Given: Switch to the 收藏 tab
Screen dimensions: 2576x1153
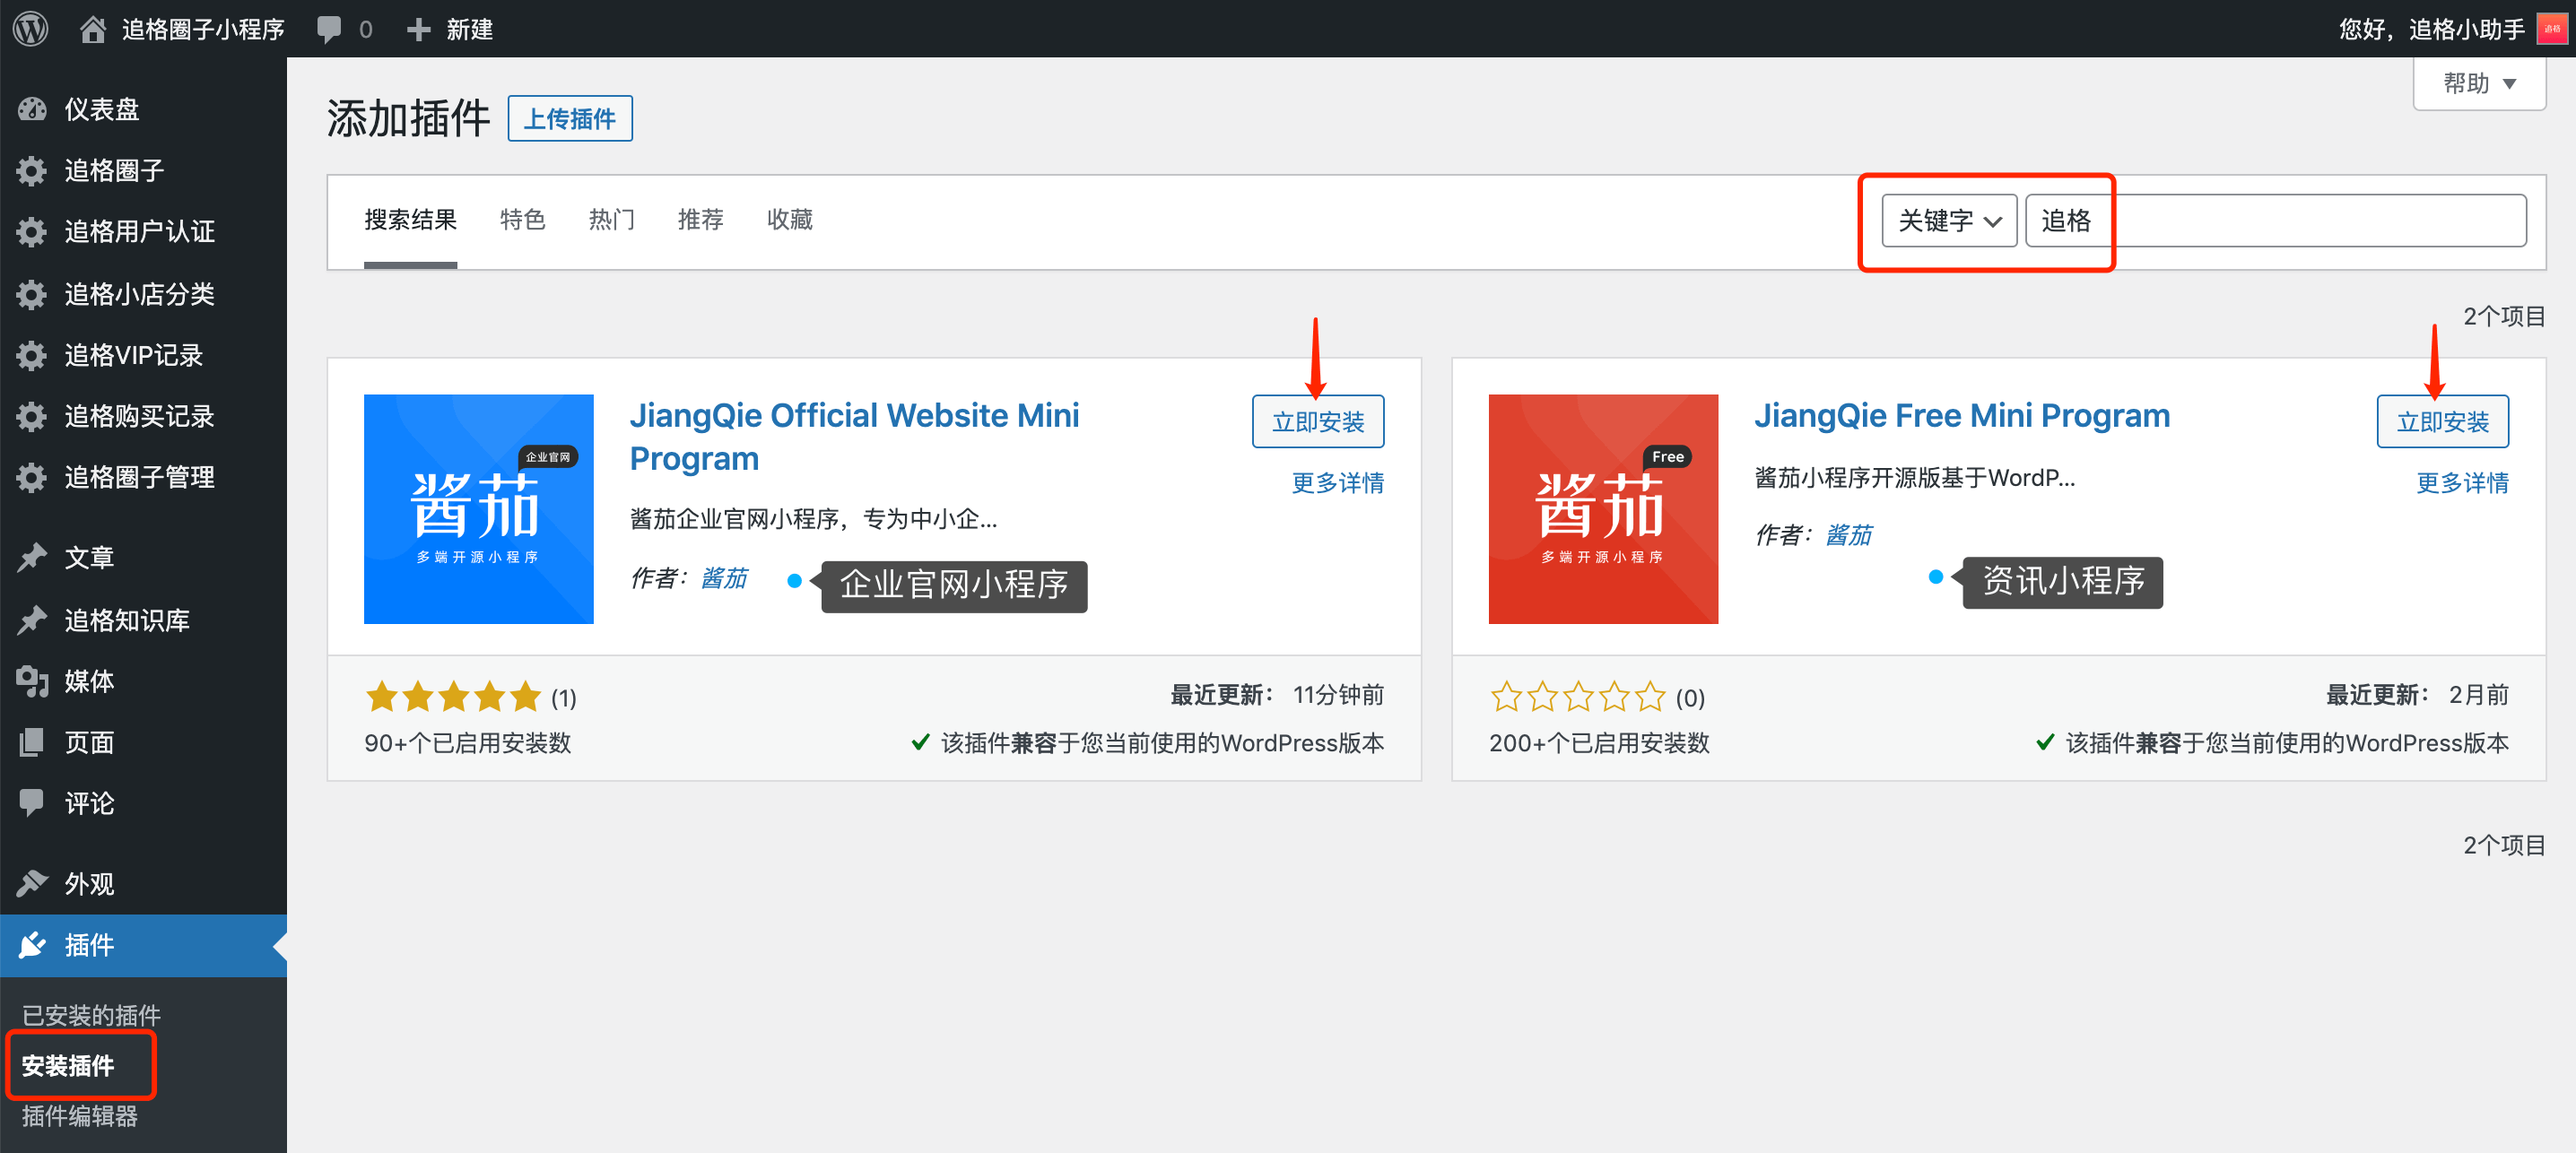Looking at the screenshot, I should pyautogui.click(x=789, y=220).
